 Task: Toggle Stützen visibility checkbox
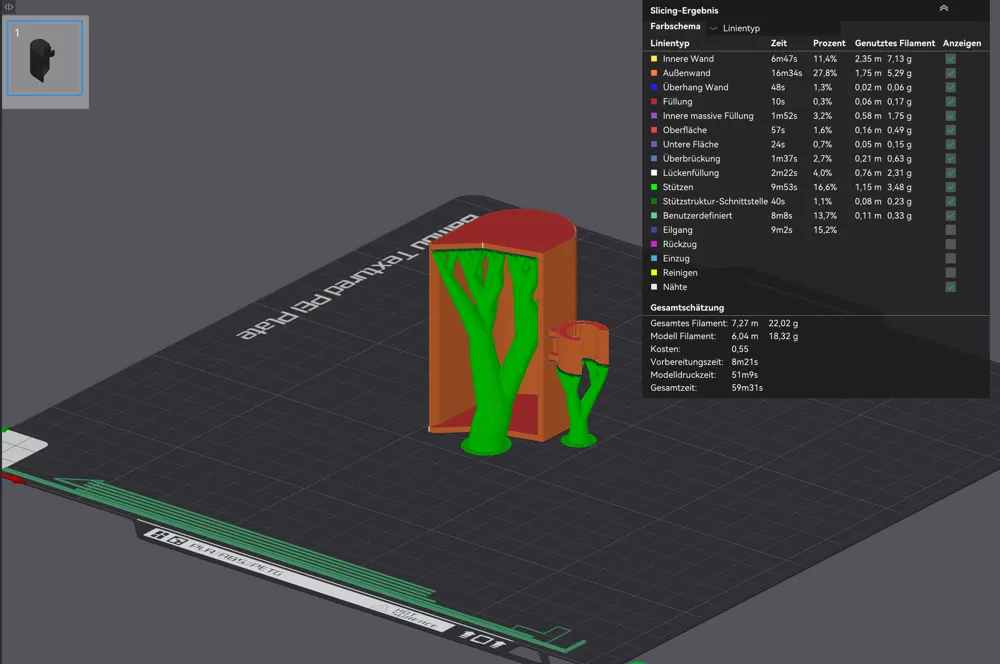coord(950,187)
